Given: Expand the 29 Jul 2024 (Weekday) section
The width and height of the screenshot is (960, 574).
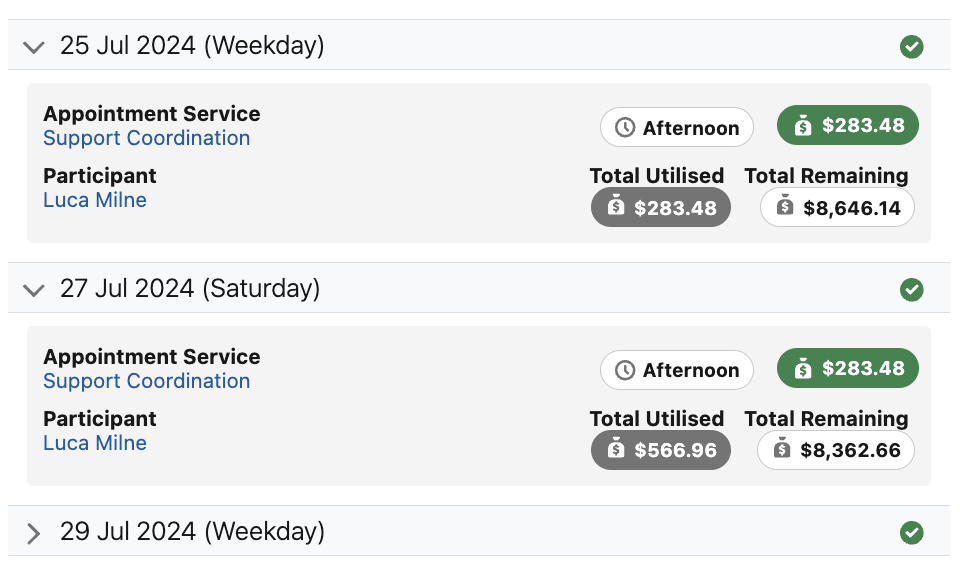Looking at the screenshot, I should pyautogui.click(x=34, y=532).
